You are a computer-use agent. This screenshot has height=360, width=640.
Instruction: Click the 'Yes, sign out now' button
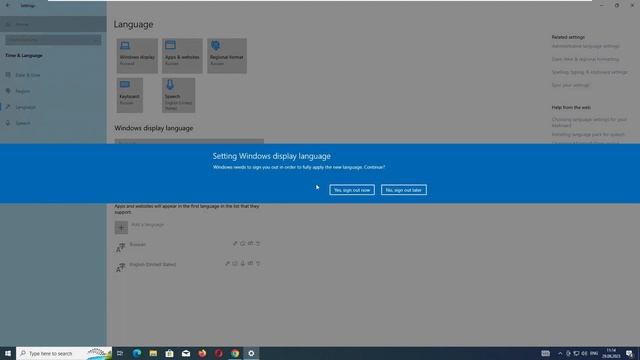(x=352, y=190)
